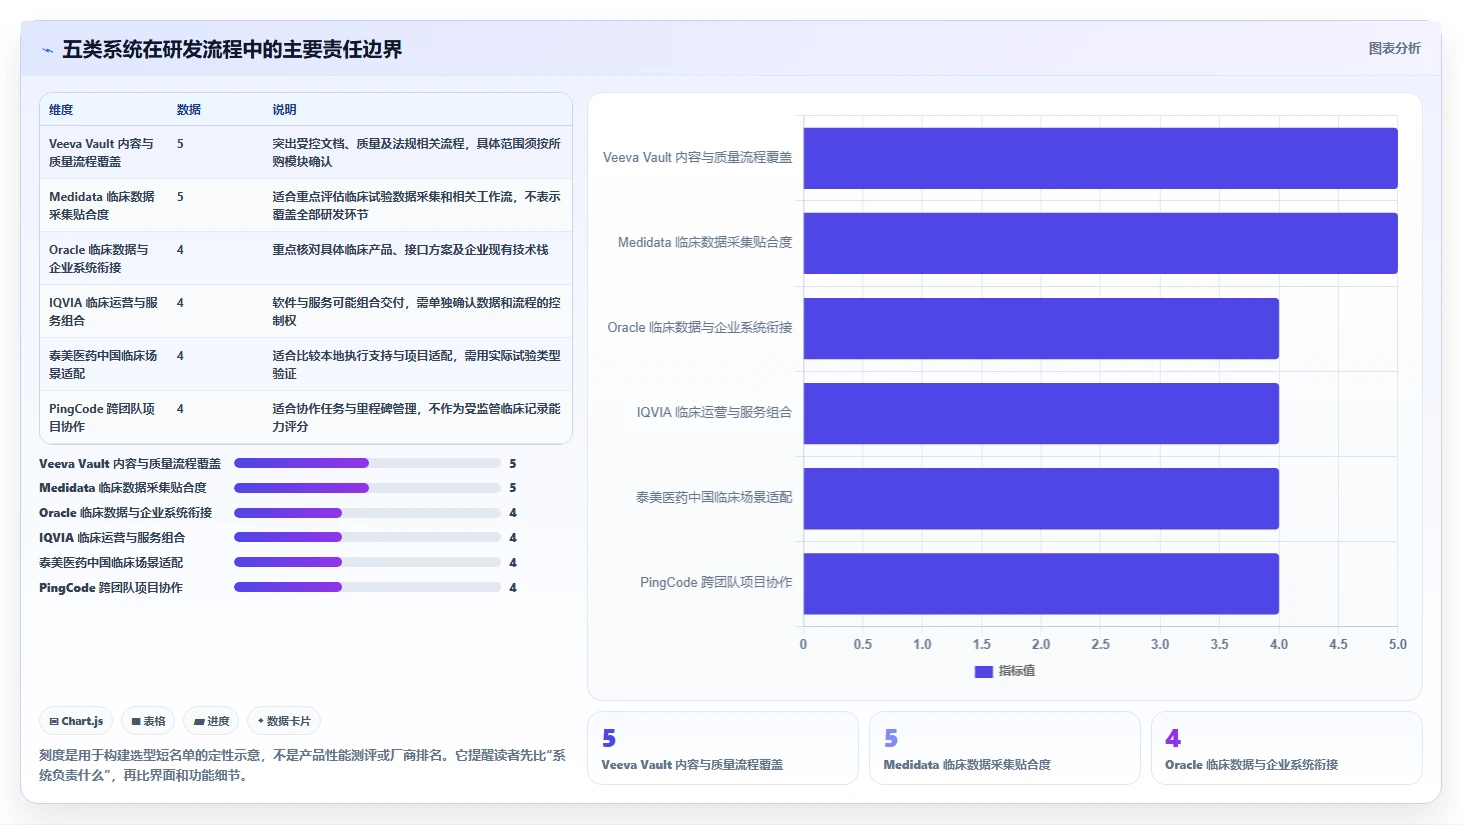Screen dimensions: 1462x825
Task: Click the 维度 column header
Action: click(61, 110)
